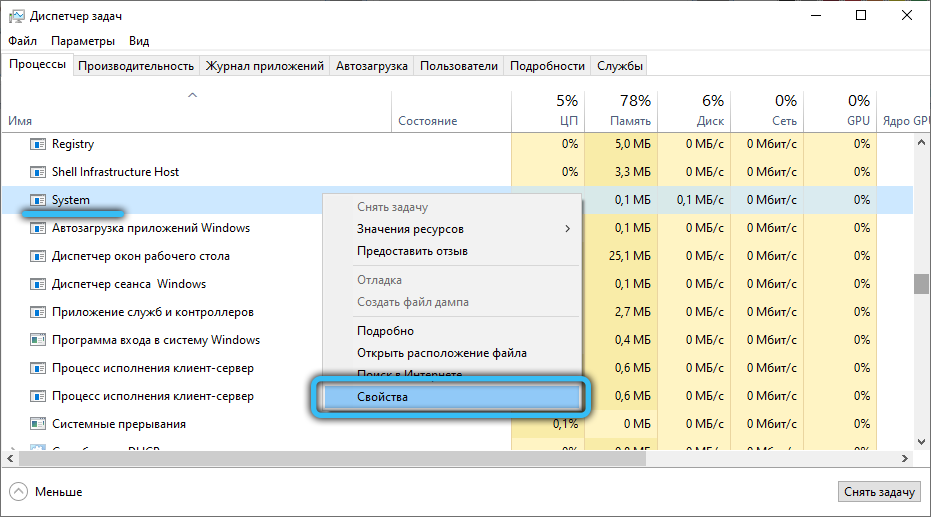Collapse view with the Меньше arrow button
This screenshot has height=517, width=931.
(x=20, y=492)
